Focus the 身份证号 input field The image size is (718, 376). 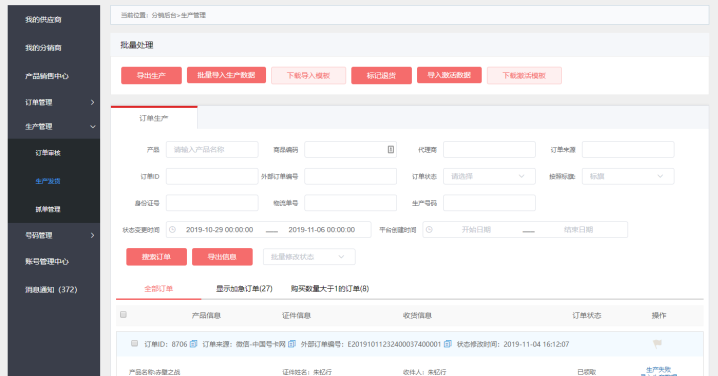[212, 203]
